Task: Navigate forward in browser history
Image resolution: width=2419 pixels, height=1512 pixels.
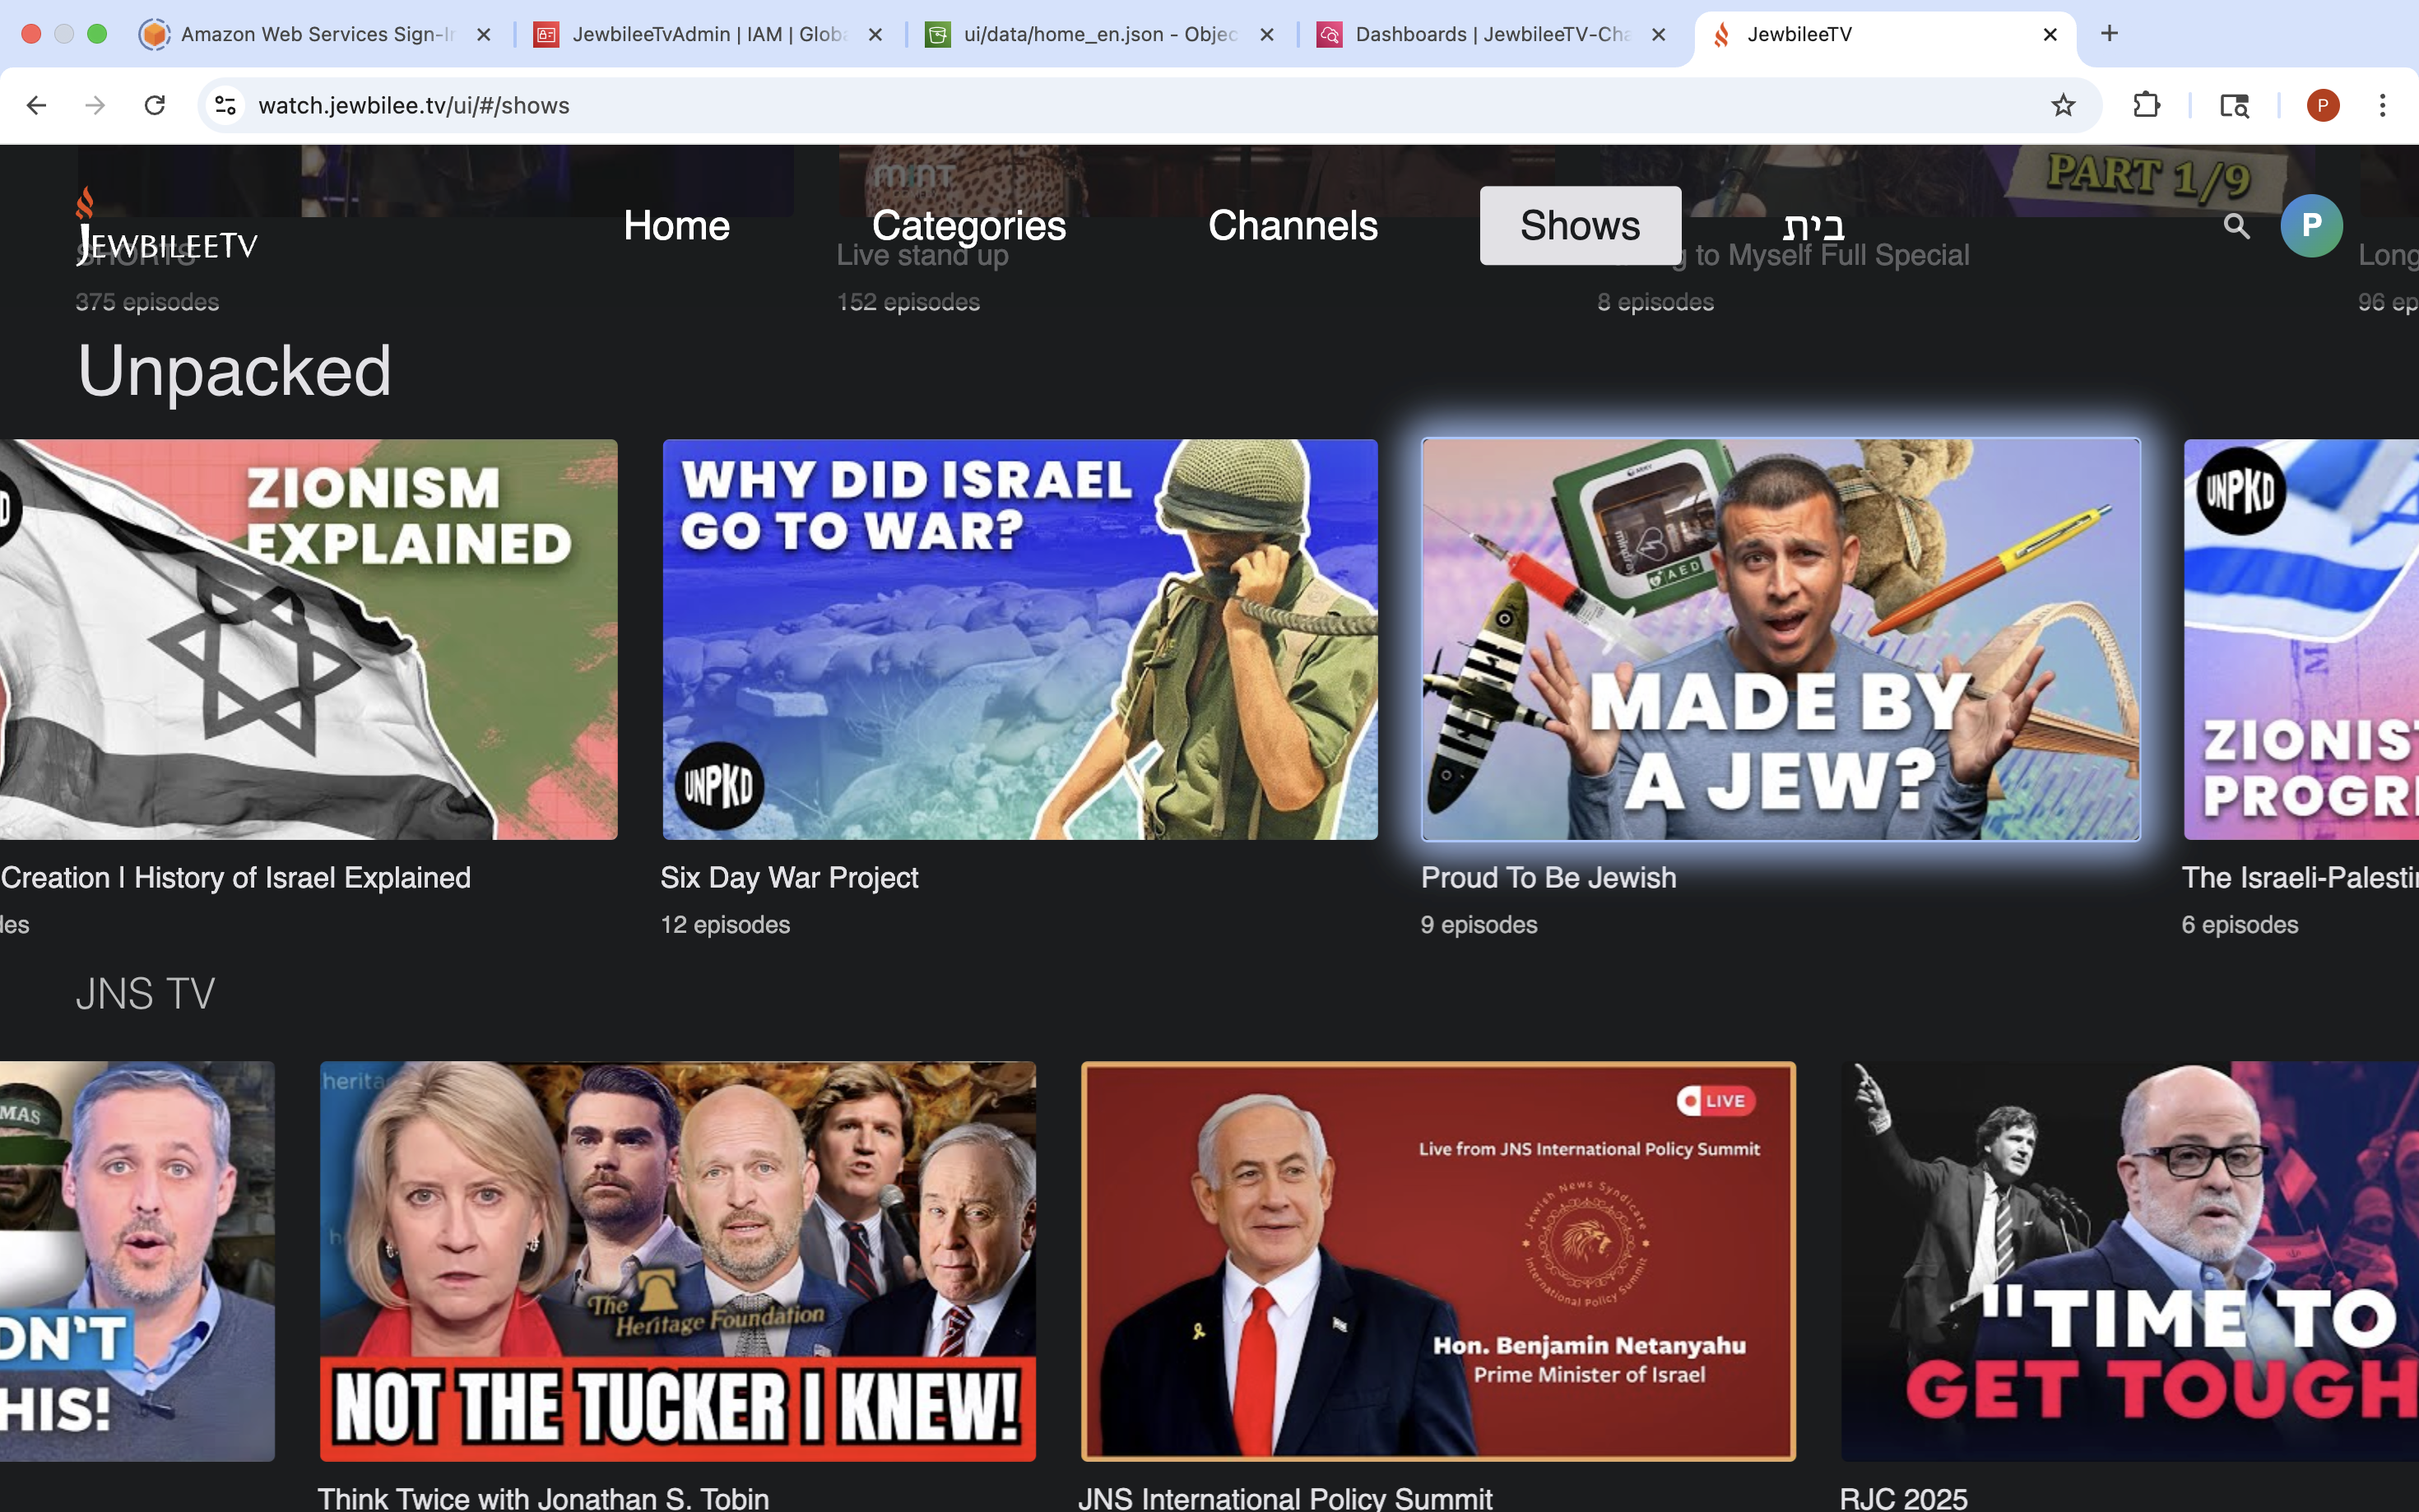Action: [x=95, y=105]
